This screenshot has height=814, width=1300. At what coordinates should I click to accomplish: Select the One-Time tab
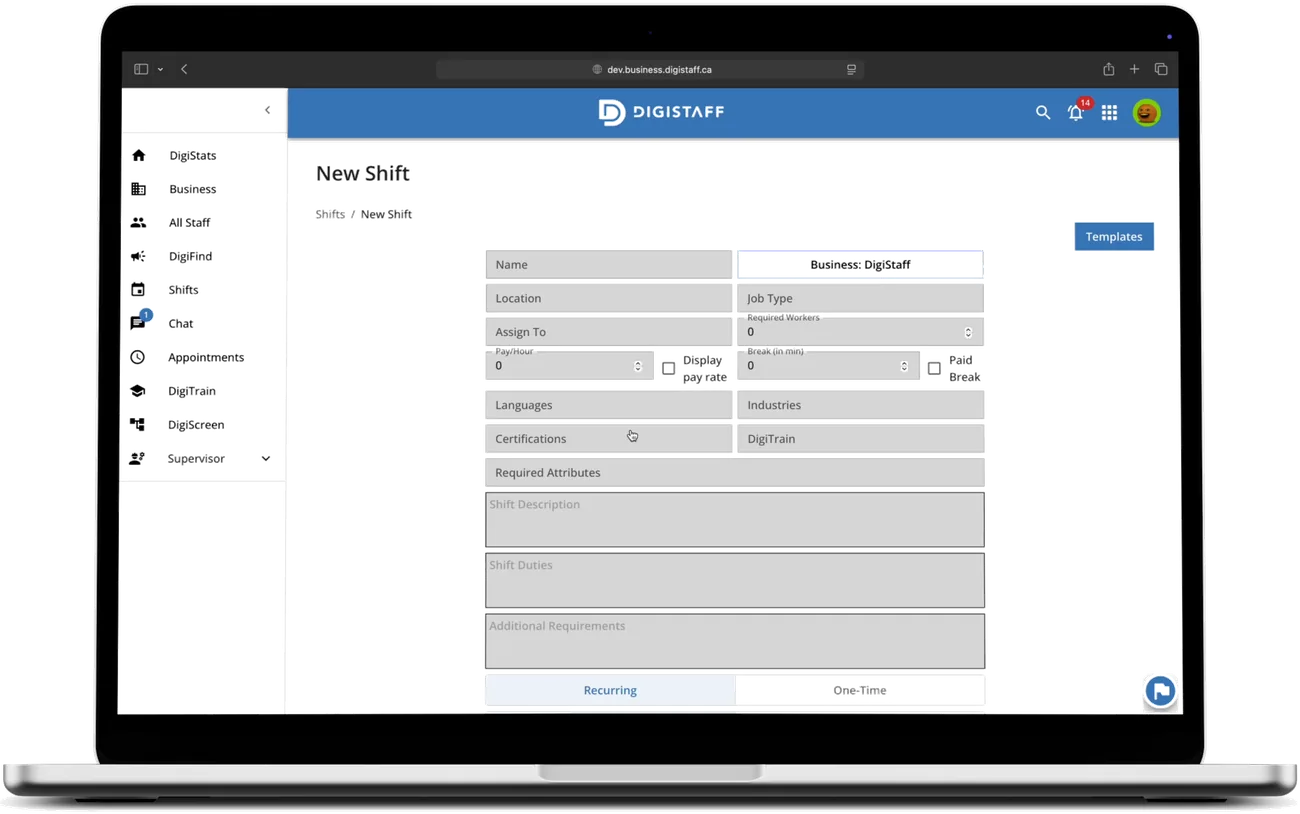coord(860,690)
